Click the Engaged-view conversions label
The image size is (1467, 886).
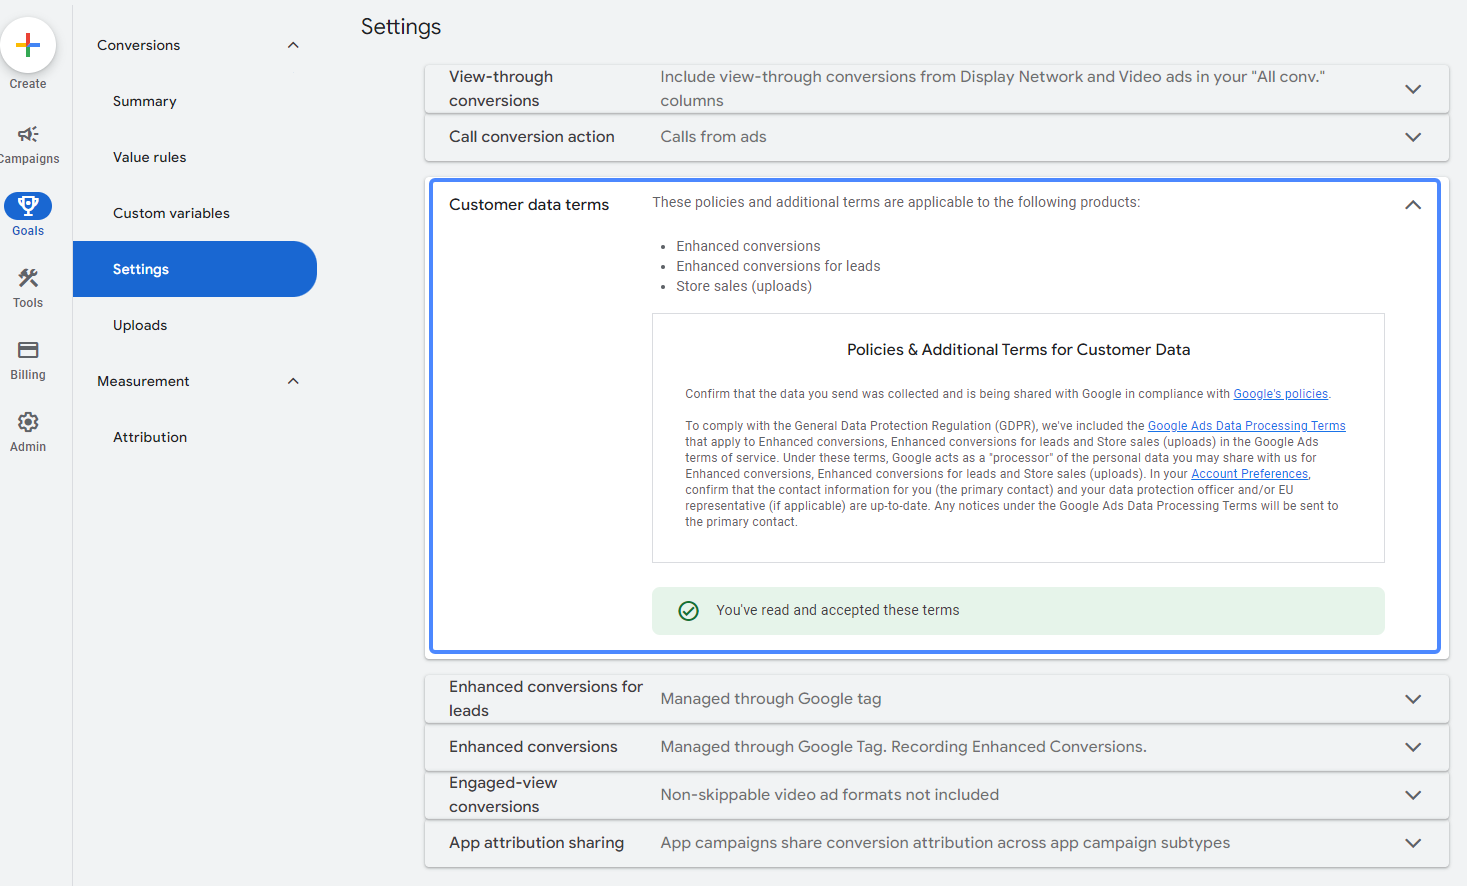pos(503,795)
